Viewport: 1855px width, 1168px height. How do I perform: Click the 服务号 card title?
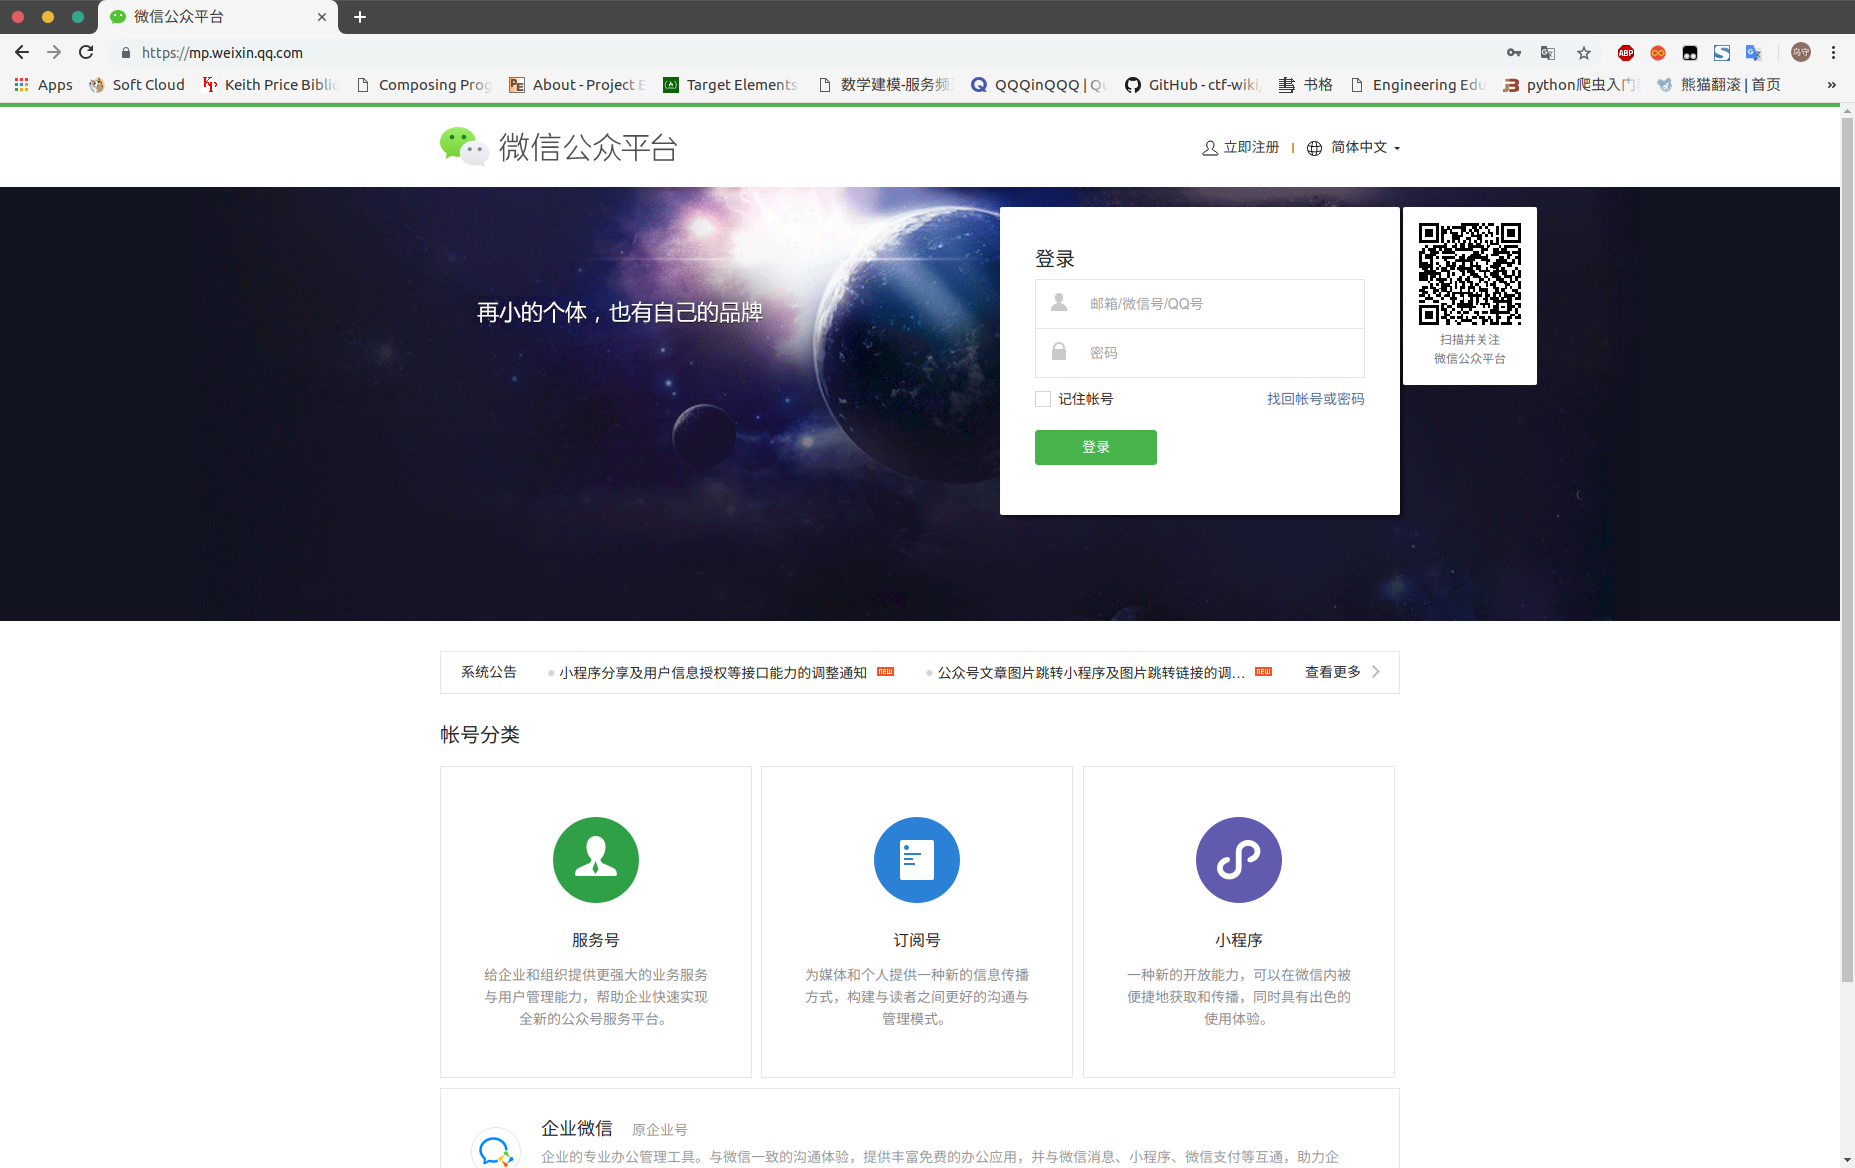click(596, 940)
